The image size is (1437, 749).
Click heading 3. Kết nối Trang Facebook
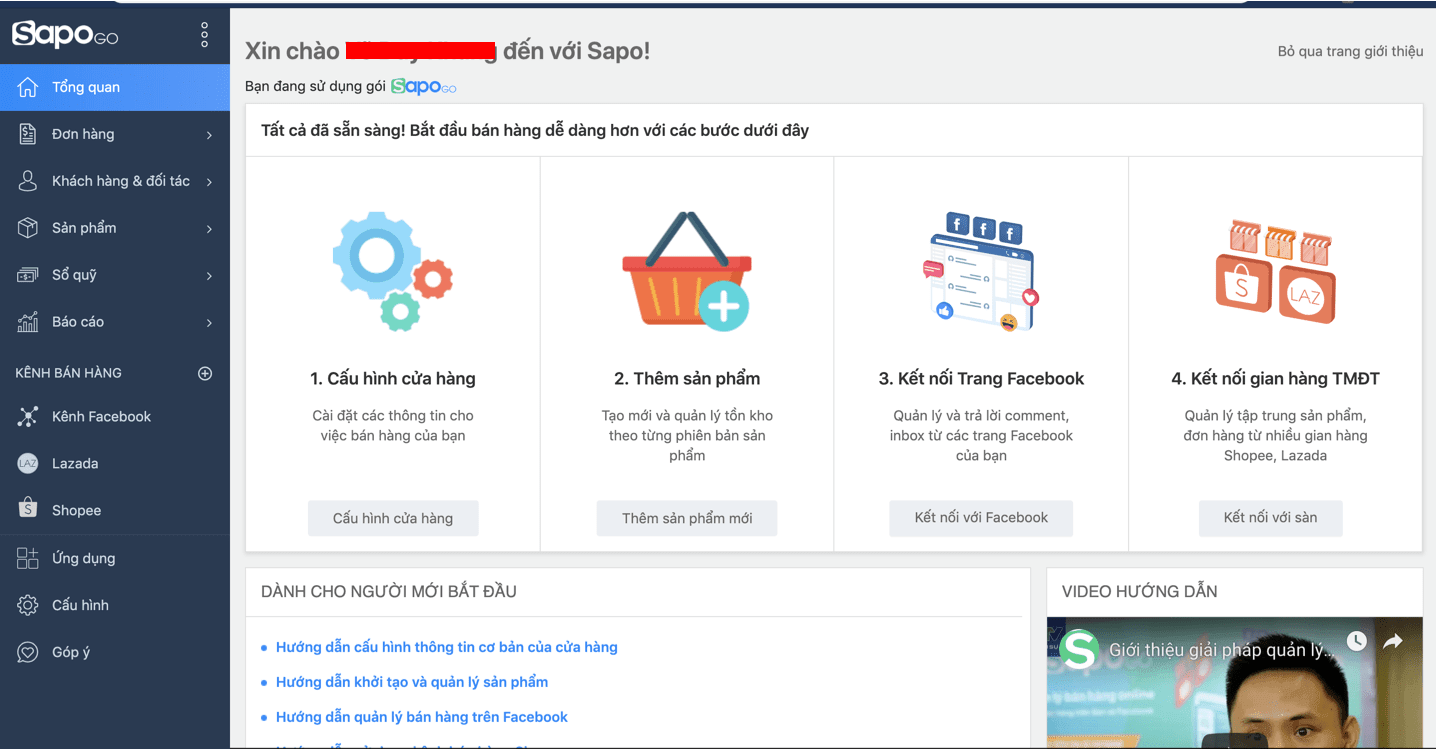click(981, 379)
